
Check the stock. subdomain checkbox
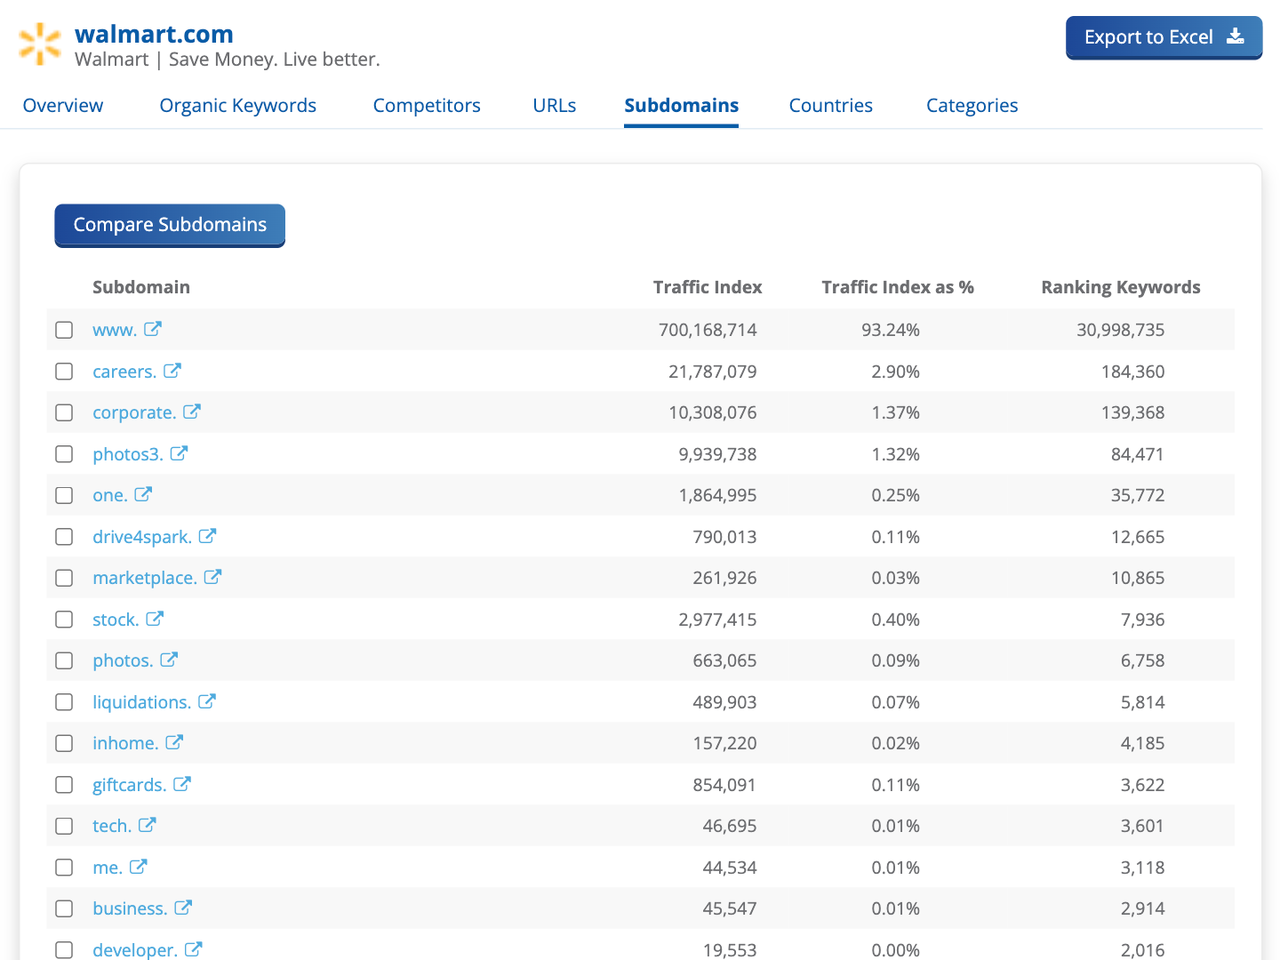tap(64, 619)
